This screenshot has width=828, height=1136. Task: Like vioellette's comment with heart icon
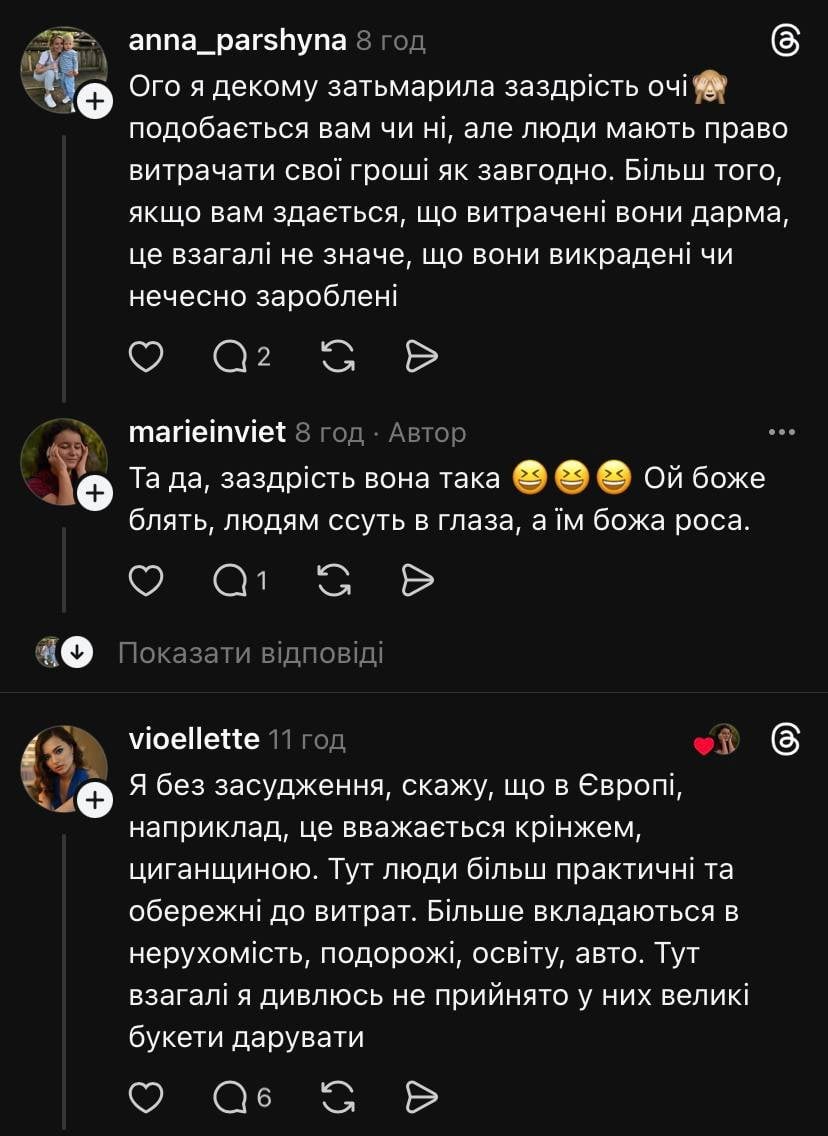pyautogui.click(x=147, y=1097)
